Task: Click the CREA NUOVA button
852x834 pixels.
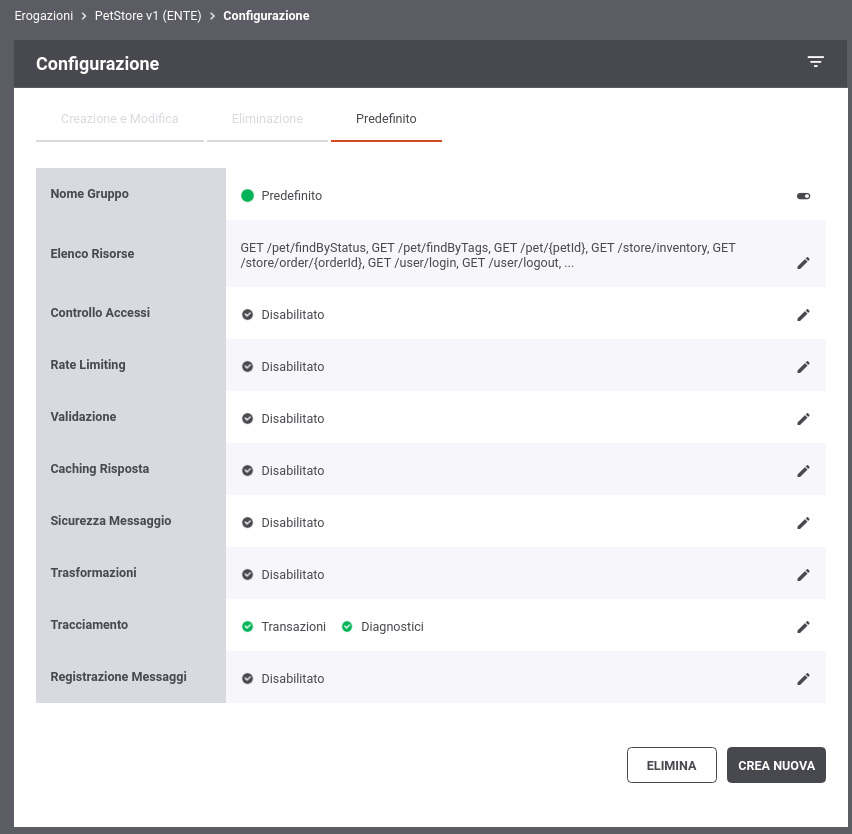Action: click(x=776, y=765)
